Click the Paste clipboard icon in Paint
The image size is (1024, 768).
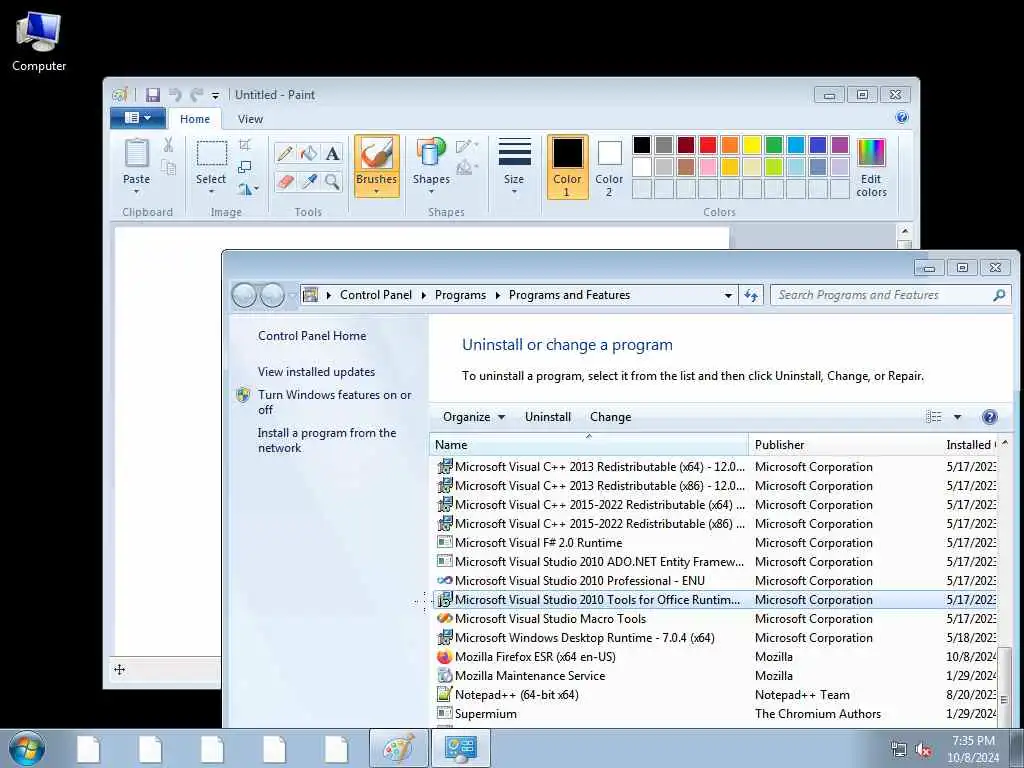(136, 154)
